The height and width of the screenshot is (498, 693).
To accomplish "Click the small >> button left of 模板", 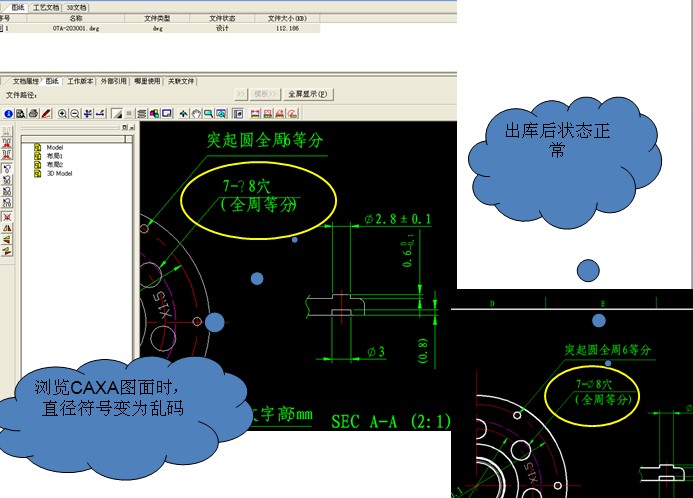I will pyautogui.click(x=241, y=94).
